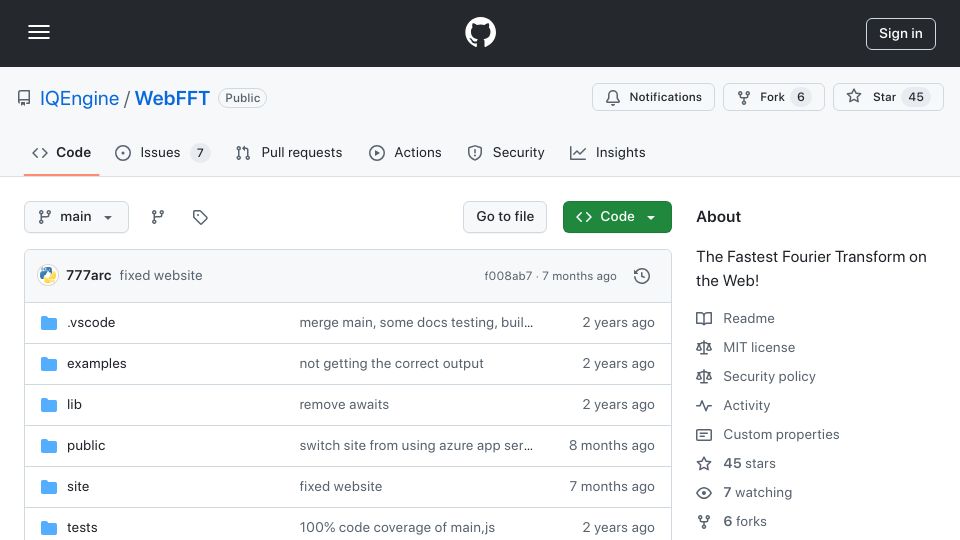The width and height of the screenshot is (960, 540).
Task: Open 'fixed website' commit in site row
Action: coord(340,487)
